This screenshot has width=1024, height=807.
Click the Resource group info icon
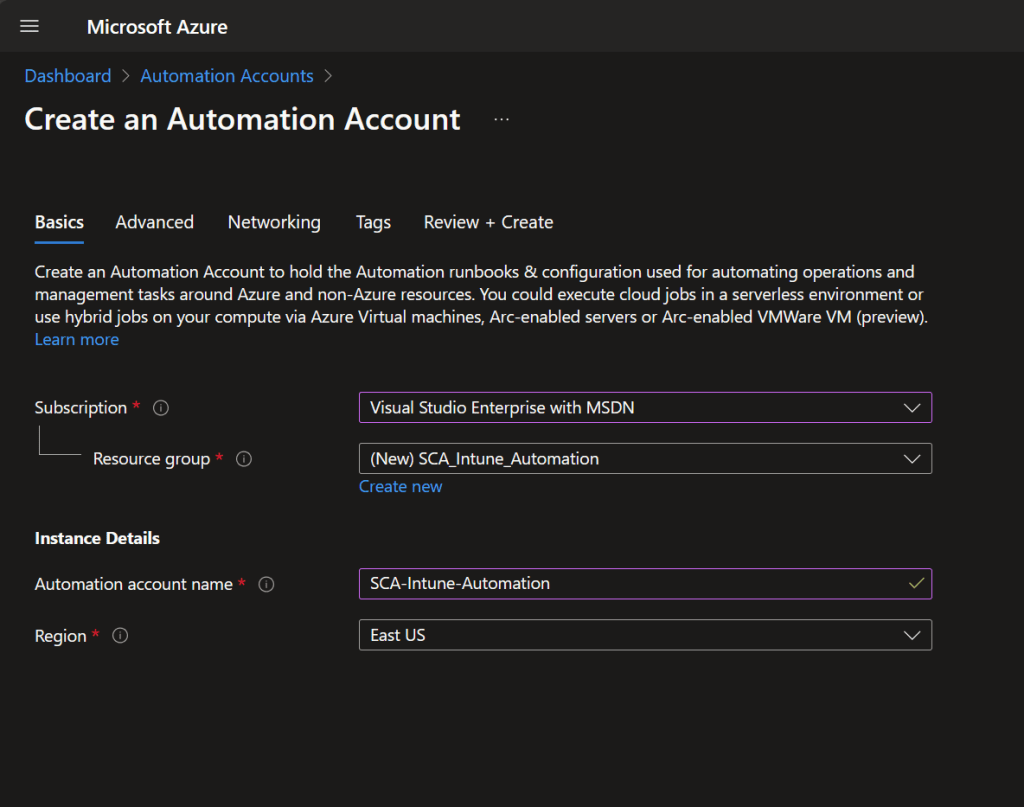click(x=244, y=459)
